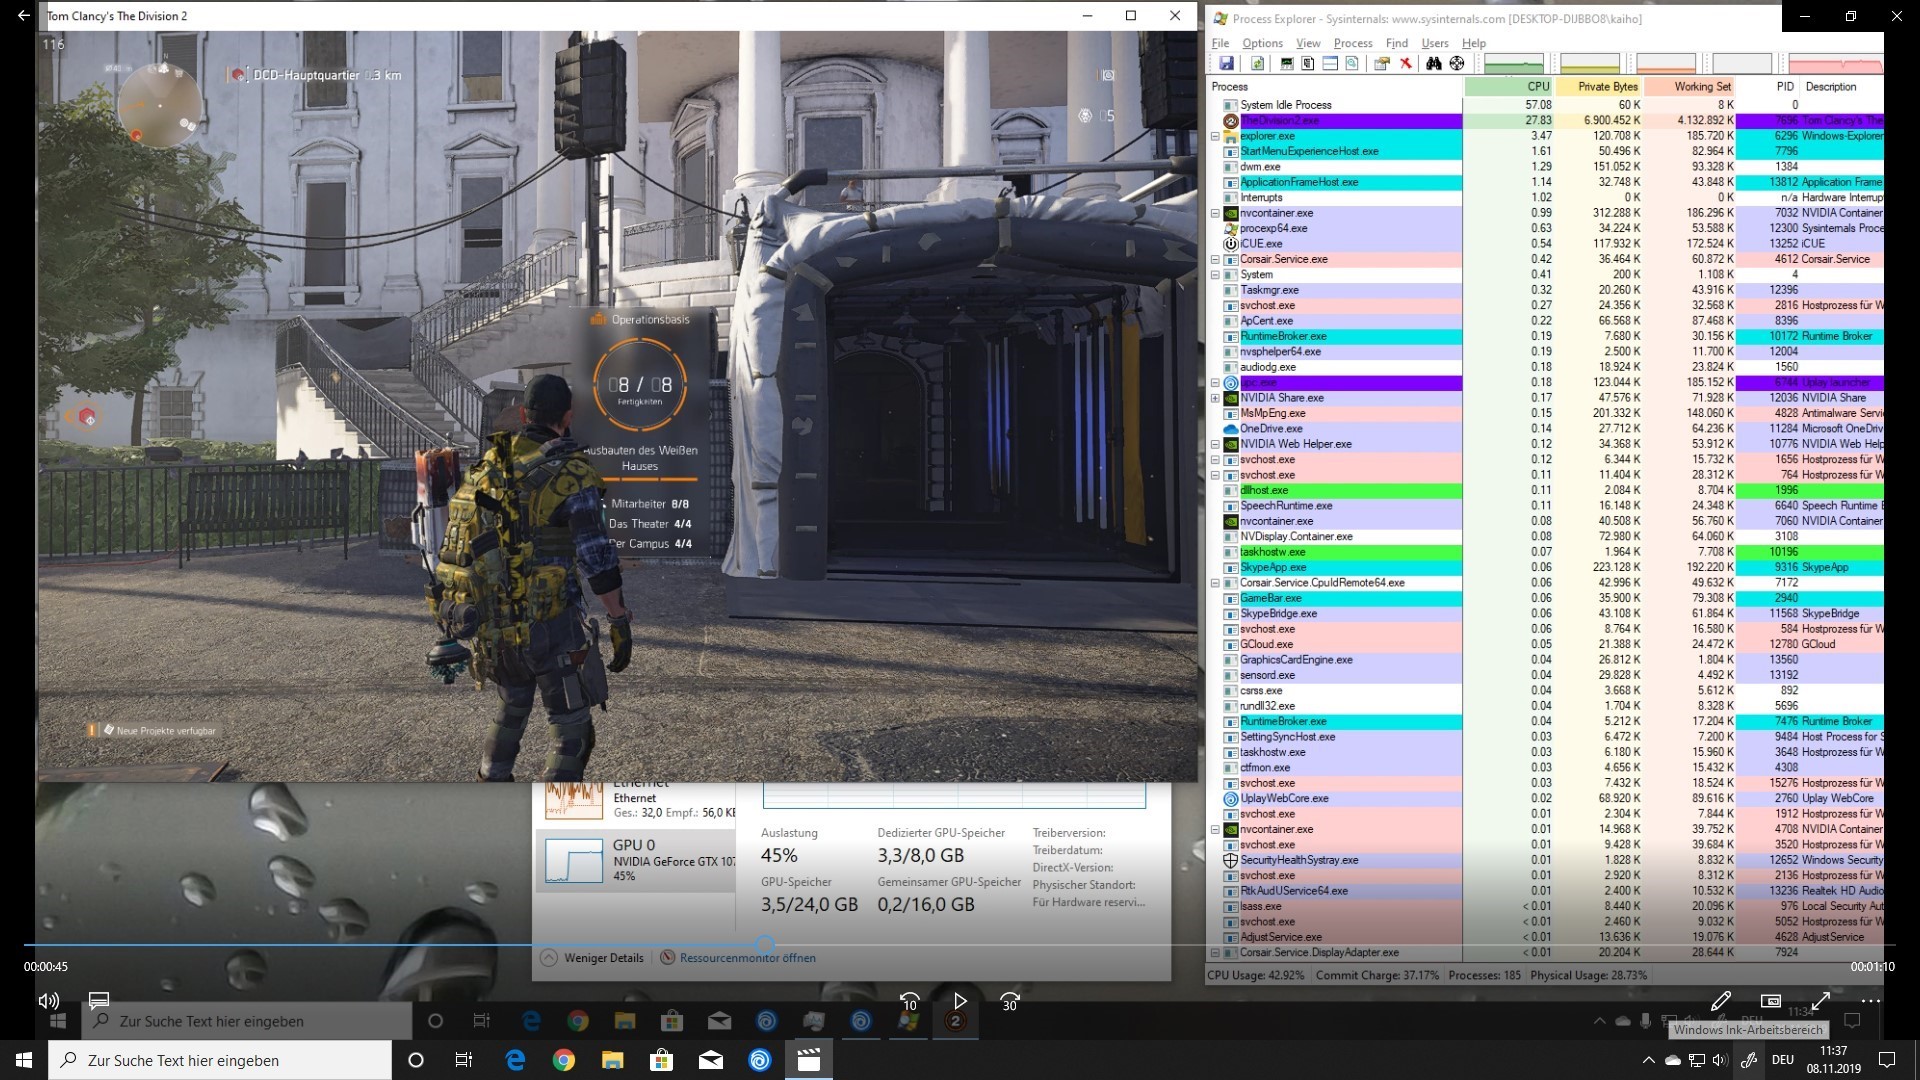Show hidden system tray icons
Image resolution: width=1920 pixels, height=1080 pixels.
[1648, 1060]
